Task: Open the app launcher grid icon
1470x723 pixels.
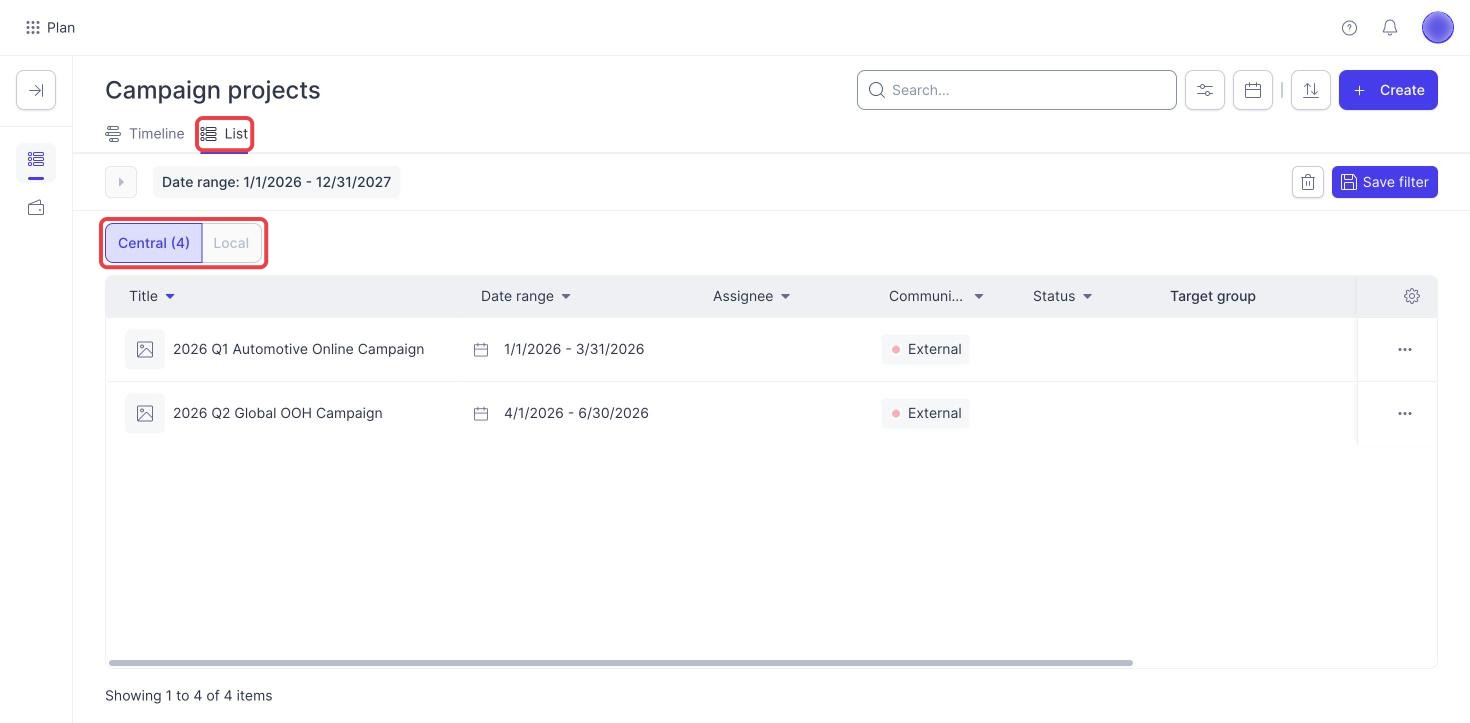Action: 33,28
